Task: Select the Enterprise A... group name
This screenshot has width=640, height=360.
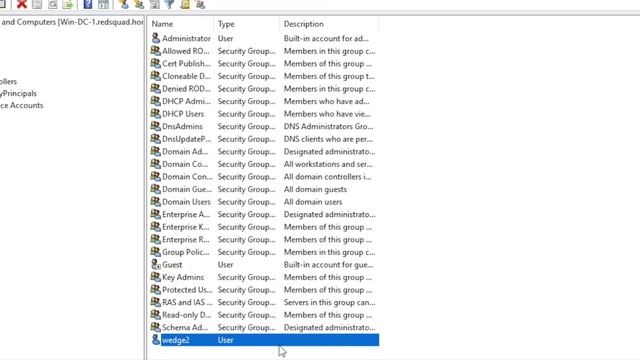Action: (x=186, y=214)
